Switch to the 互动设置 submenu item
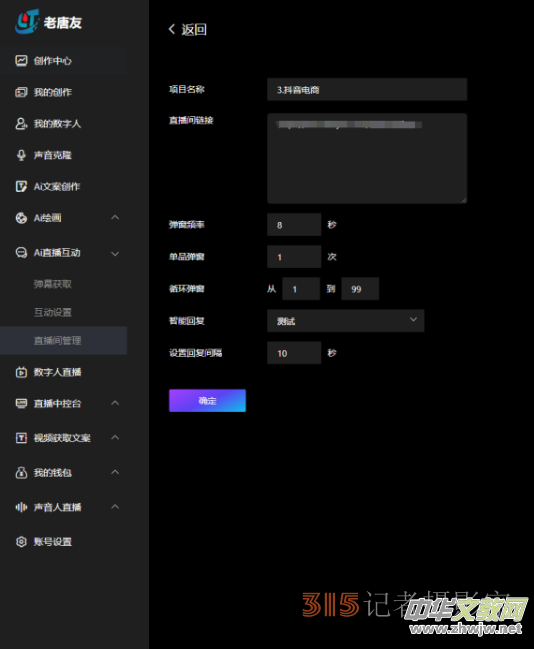Image resolution: width=534 pixels, height=649 pixels. click(x=53, y=312)
